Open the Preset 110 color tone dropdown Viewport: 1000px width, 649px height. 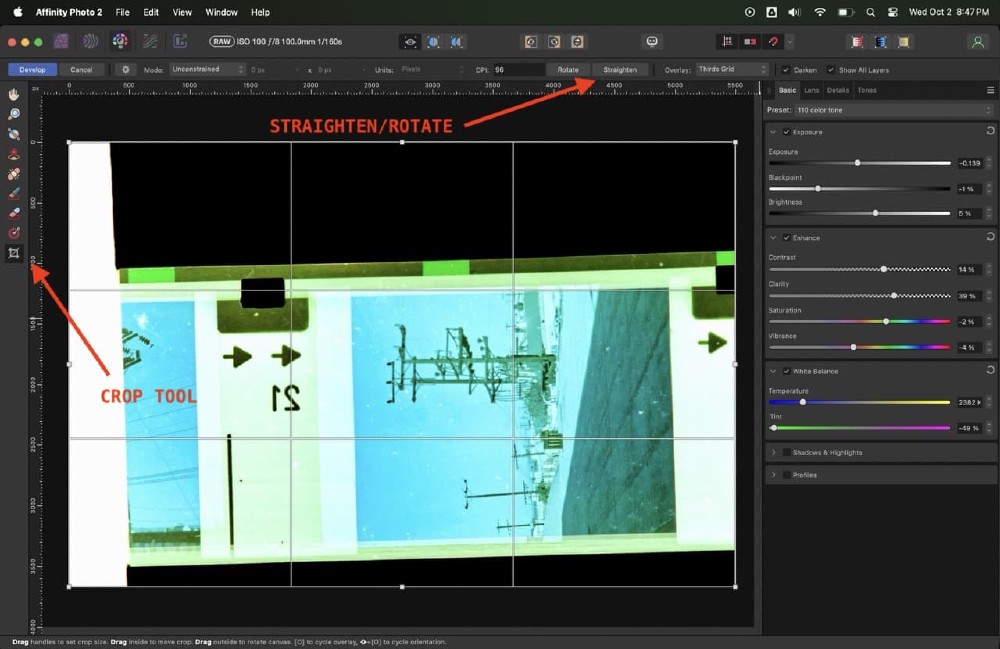[894, 110]
